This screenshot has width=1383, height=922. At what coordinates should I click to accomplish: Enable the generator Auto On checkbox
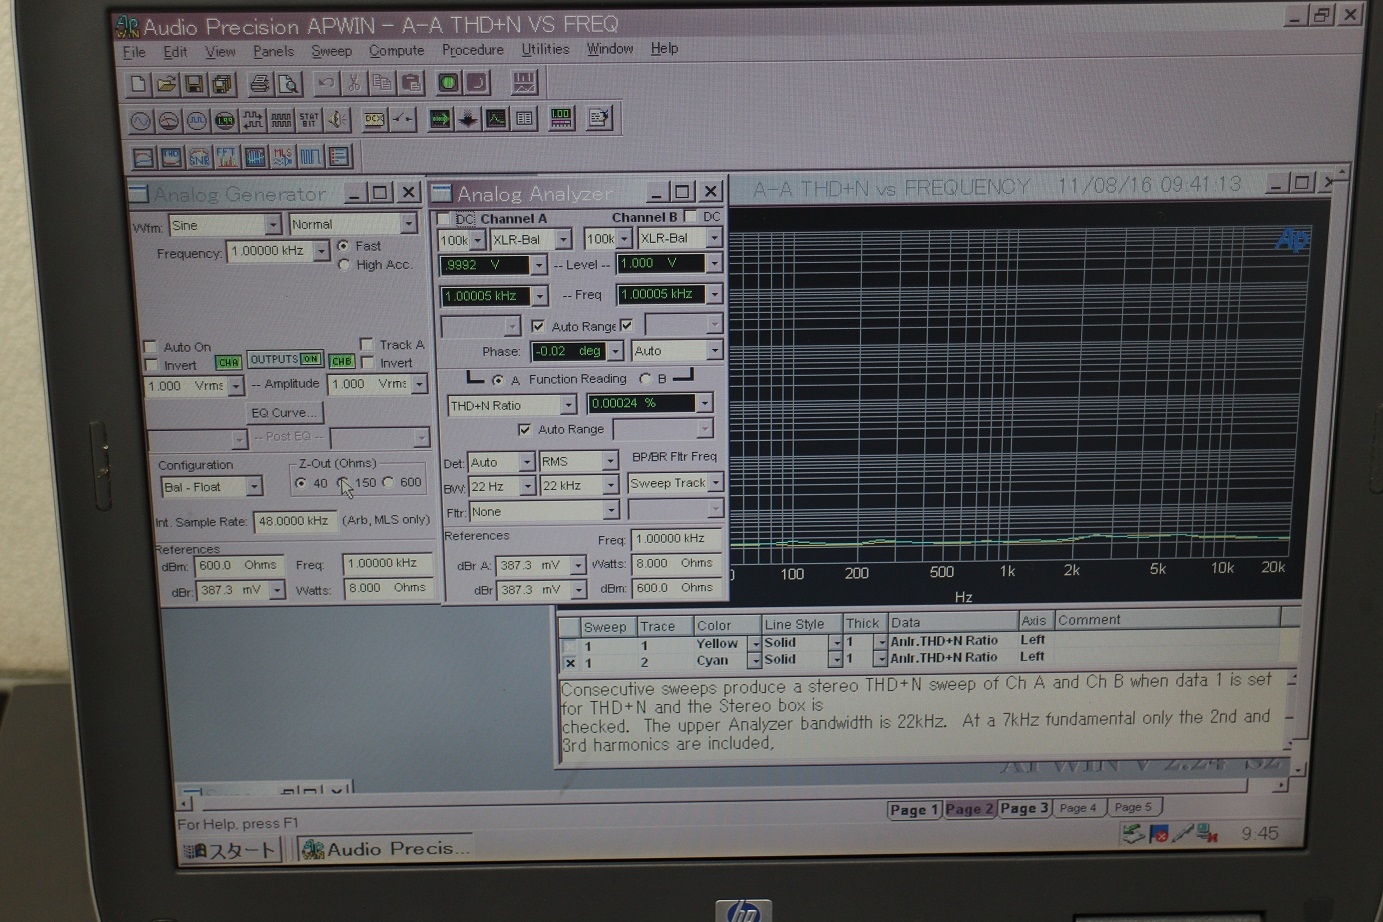(151, 347)
